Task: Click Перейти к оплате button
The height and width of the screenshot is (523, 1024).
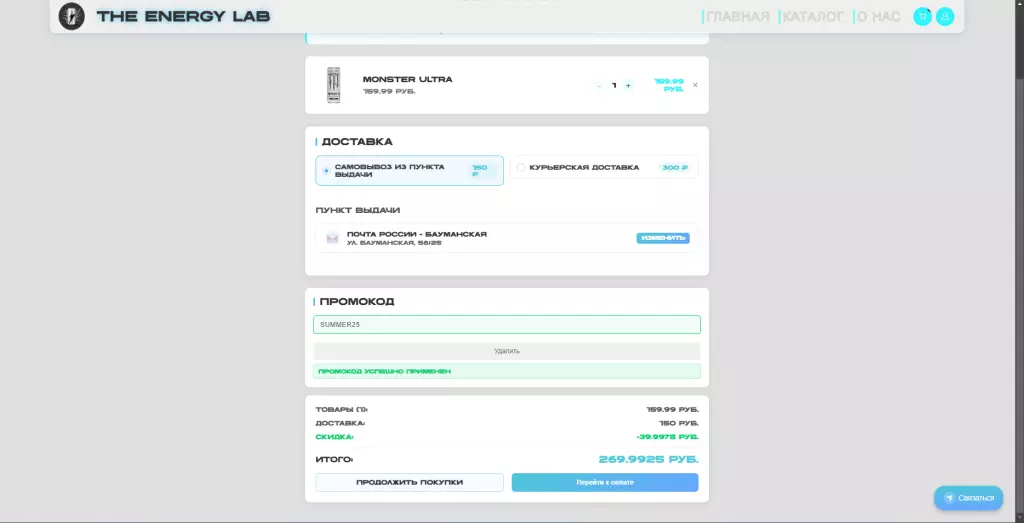Action: (605, 483)
